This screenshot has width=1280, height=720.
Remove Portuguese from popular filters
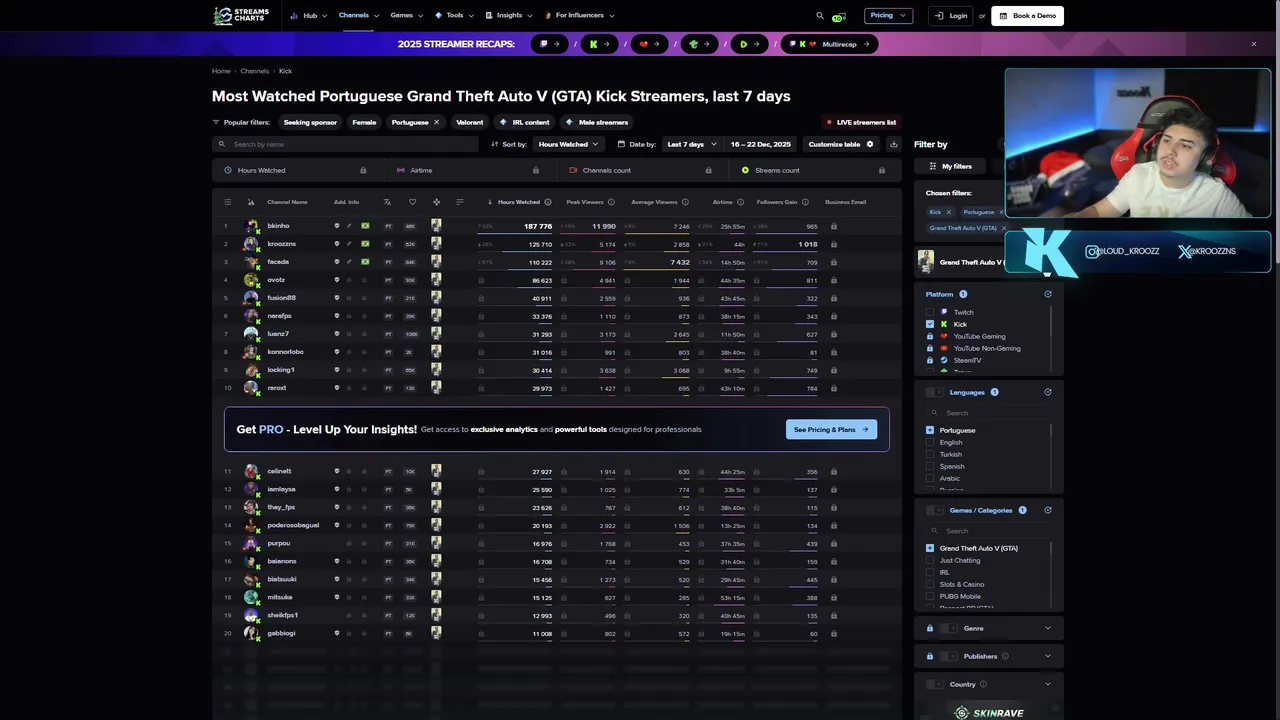click(436, 122)
